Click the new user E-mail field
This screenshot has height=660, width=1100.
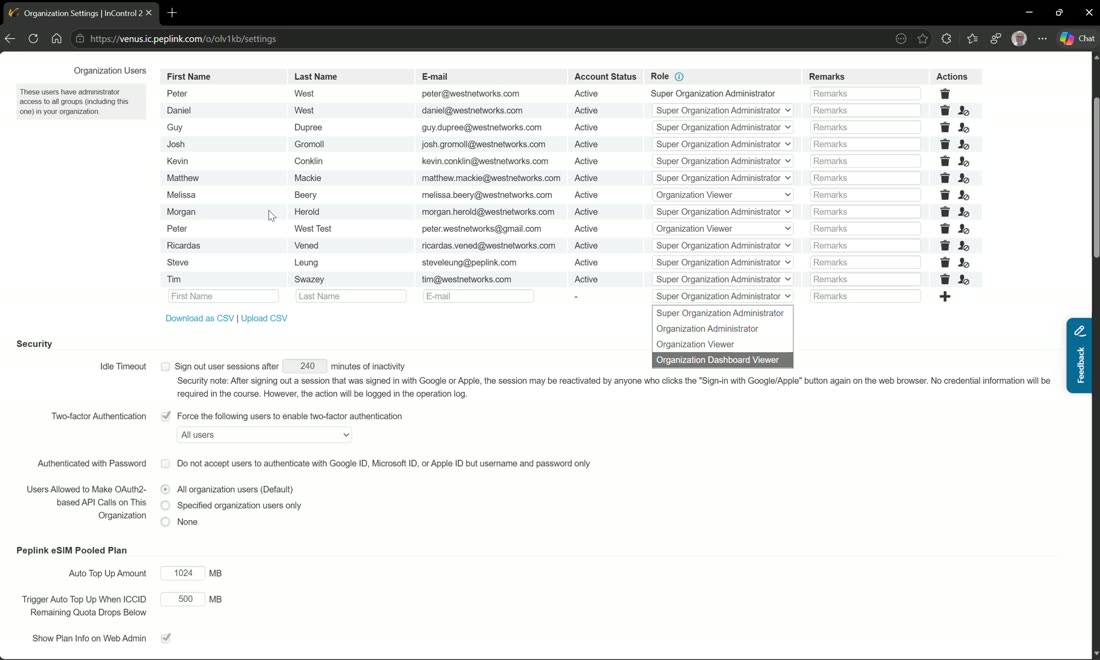click(x=478, y=297)
